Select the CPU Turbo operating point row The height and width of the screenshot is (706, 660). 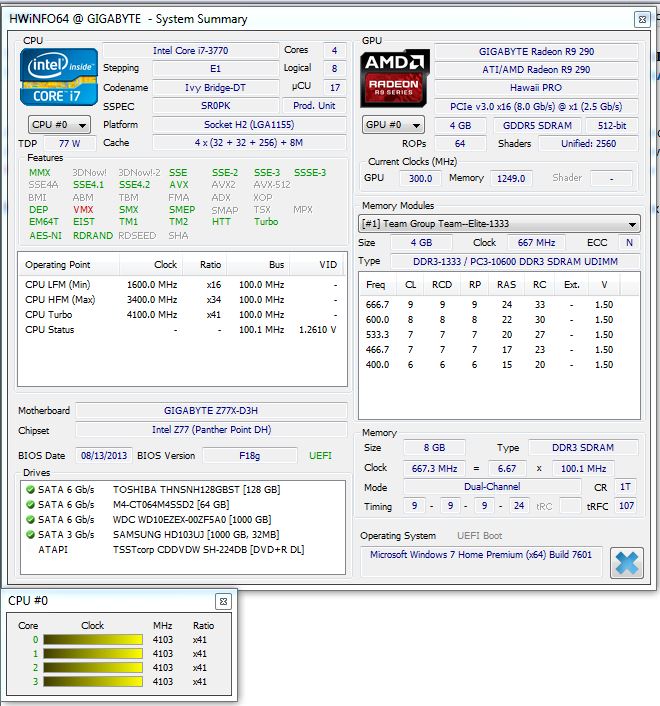(181, 315)
